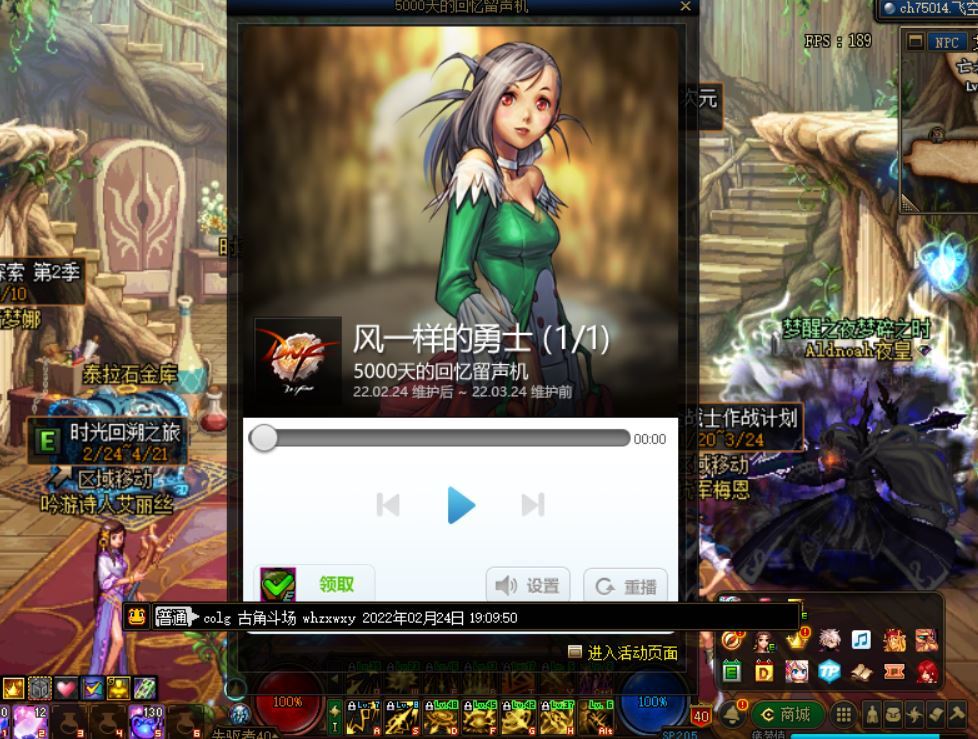Screen dimensions: 978x739
Task: Click the DNF album cover thumbnail
Action: click(298, 360)
